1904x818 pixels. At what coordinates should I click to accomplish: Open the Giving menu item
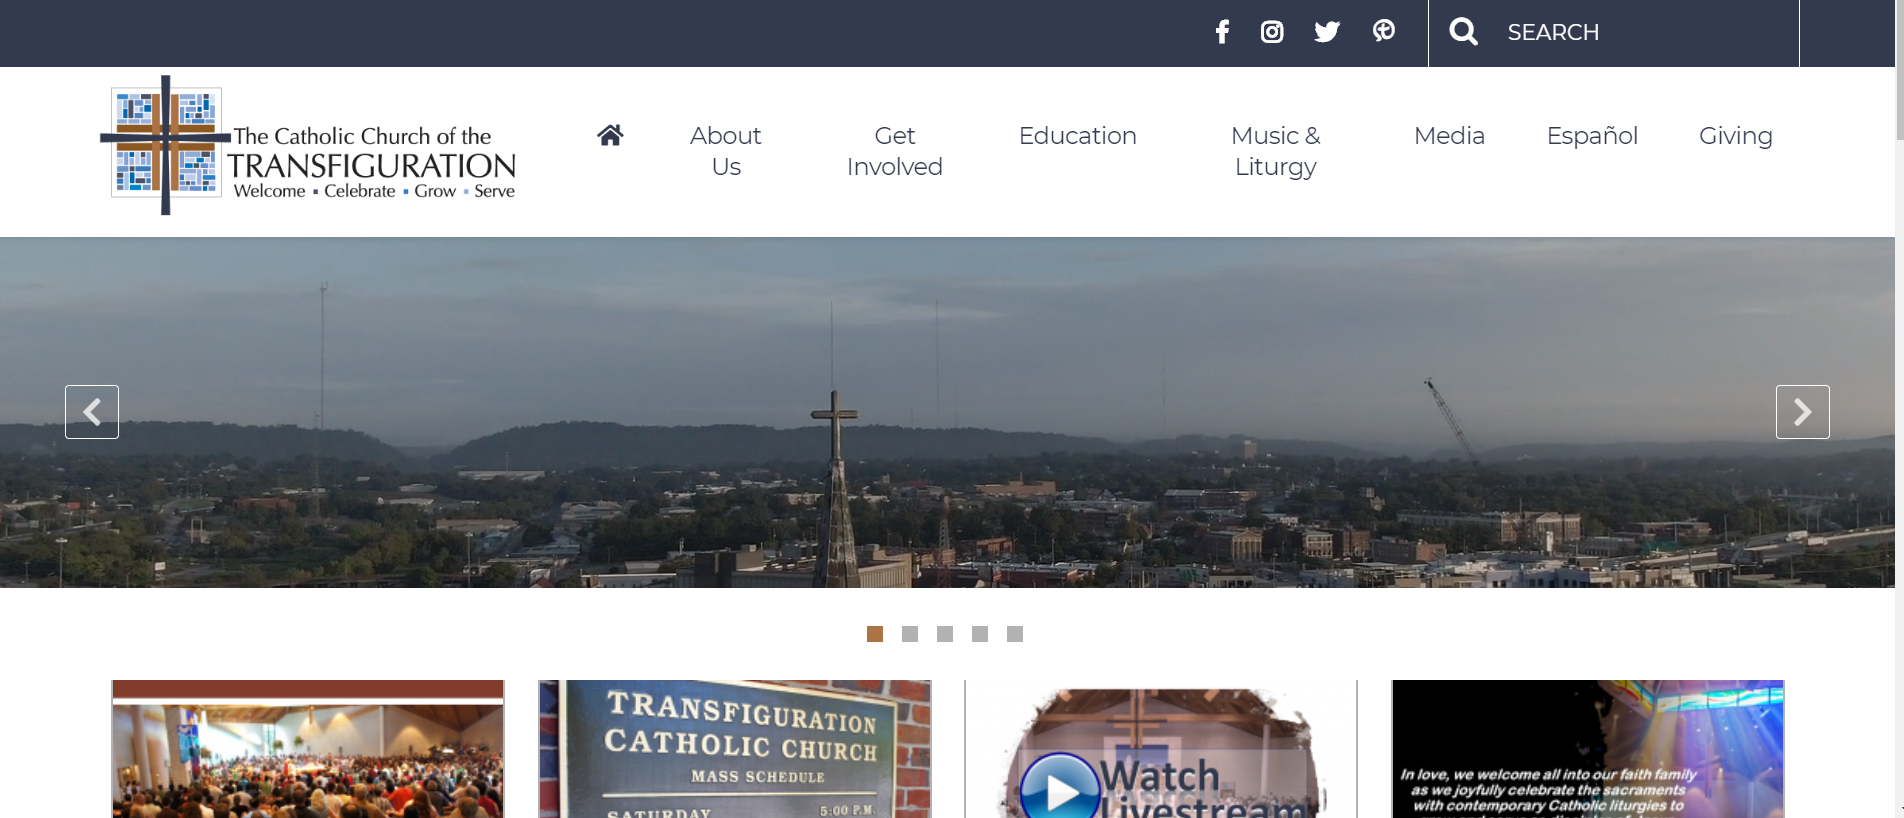click(1735, 136)
